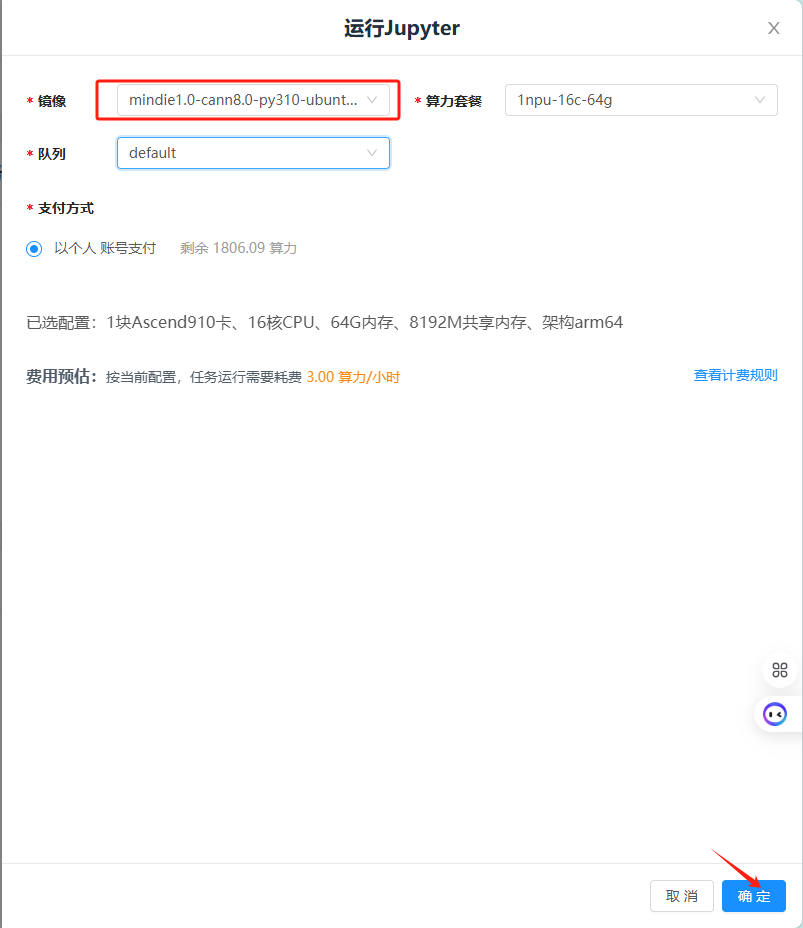Click the chevron arrow in 镜像 dropdown
Viewport: 803px width, 928px height.
pyautogui.click(x=372, y=100)
